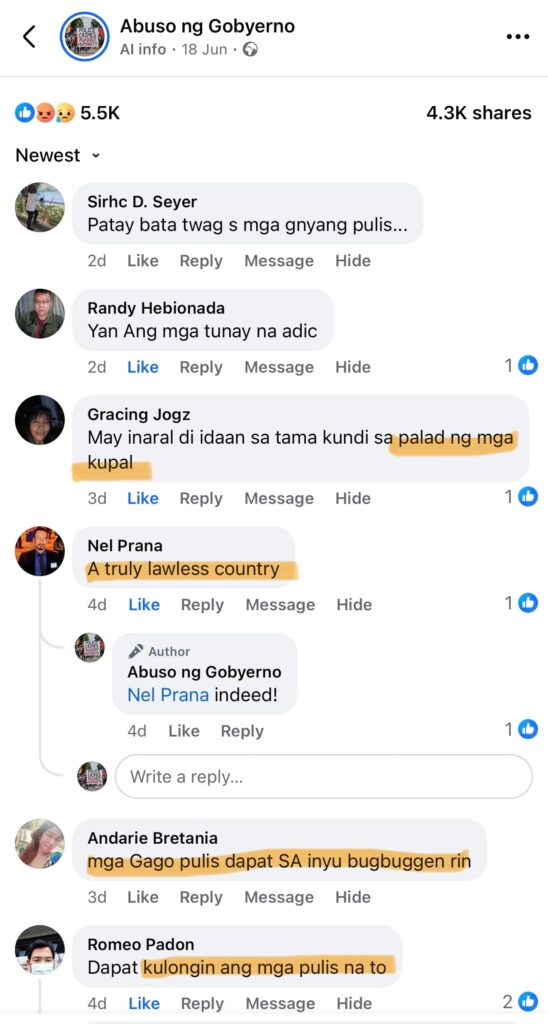
Task: Open the three-dots more options menu
Action: pyautogui.click(x=518, y=37)
